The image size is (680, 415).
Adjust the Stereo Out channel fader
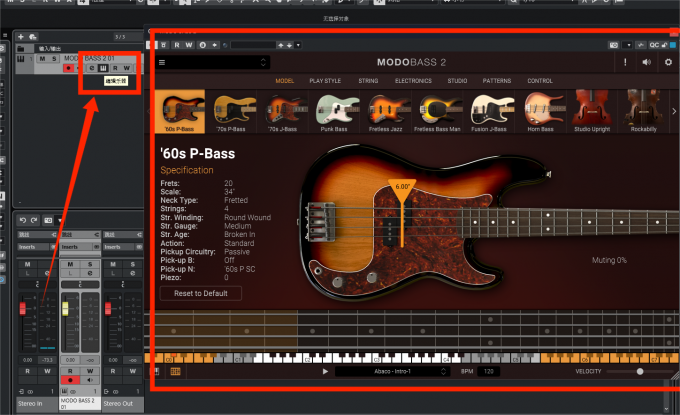[x=108, y=308]
